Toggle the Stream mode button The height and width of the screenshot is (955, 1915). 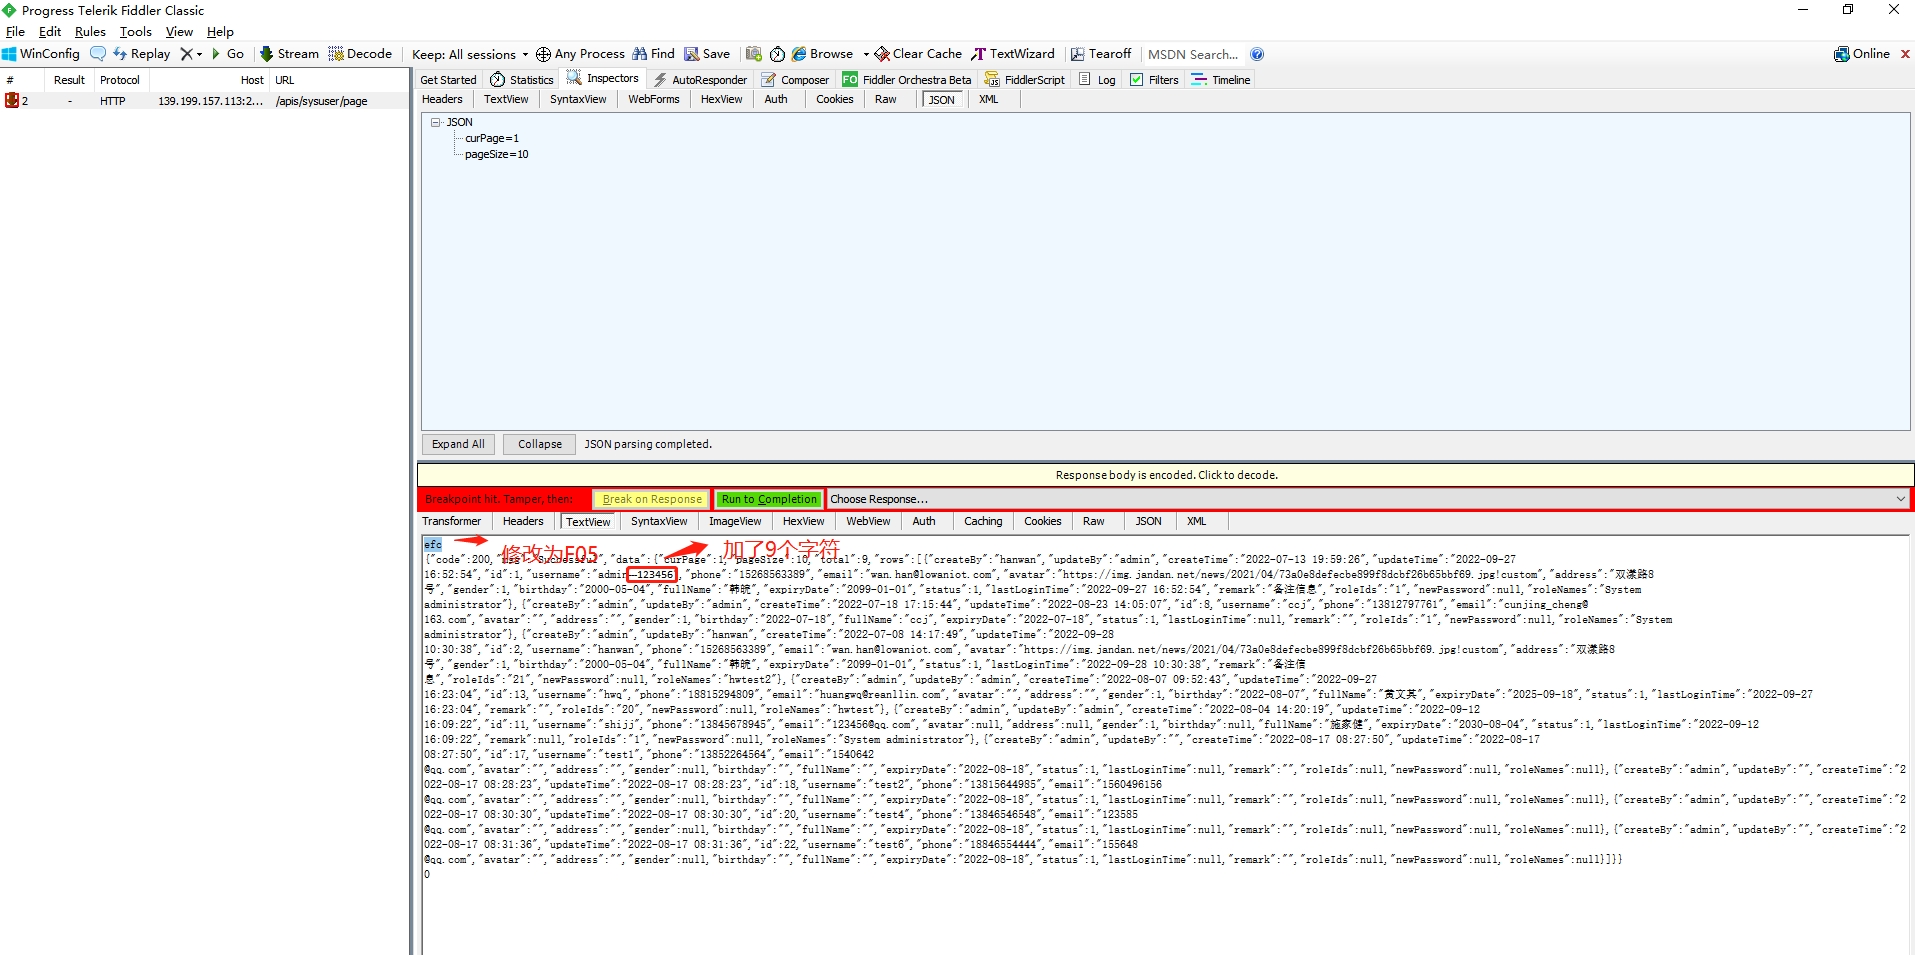coord(289,54)
